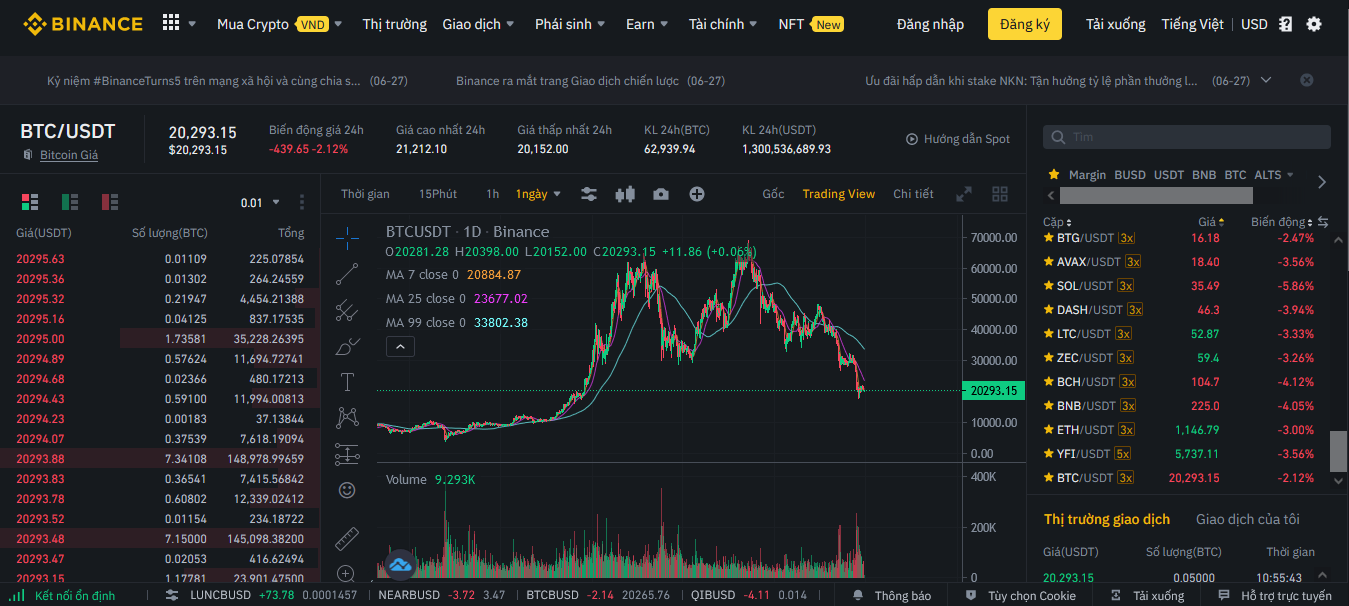Toggle favorite star for ETH/USDT
This screenshot has width=1349, height=606.
click(x=1049, y=430)
